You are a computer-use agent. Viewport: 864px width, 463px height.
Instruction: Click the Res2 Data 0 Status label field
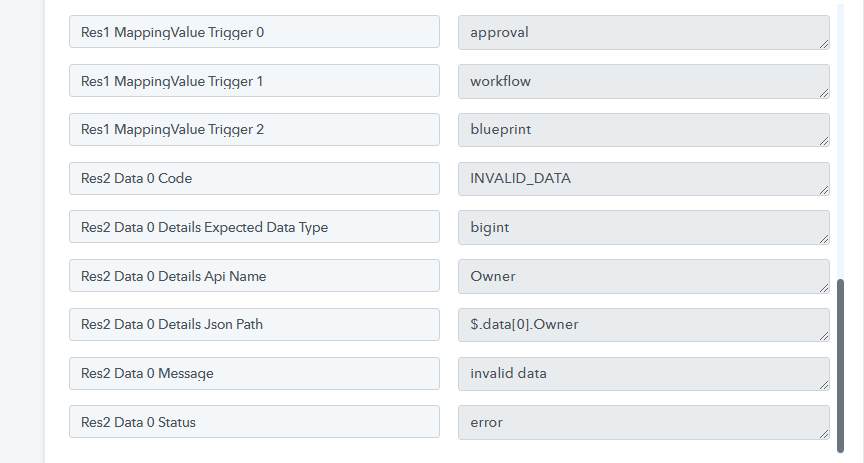[x=254, y=422]
